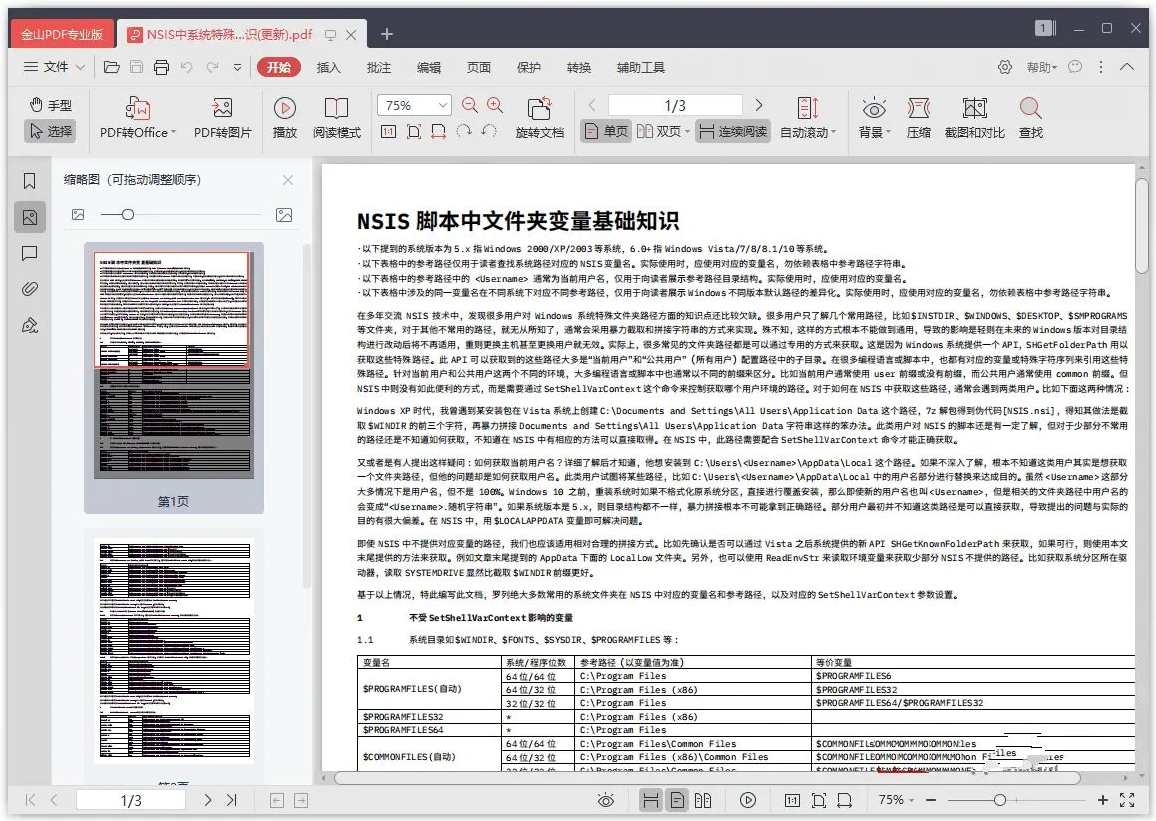The image size is (1156, 821).
Task: Enable 单页 single page view
Action: [x=604, y=131]
